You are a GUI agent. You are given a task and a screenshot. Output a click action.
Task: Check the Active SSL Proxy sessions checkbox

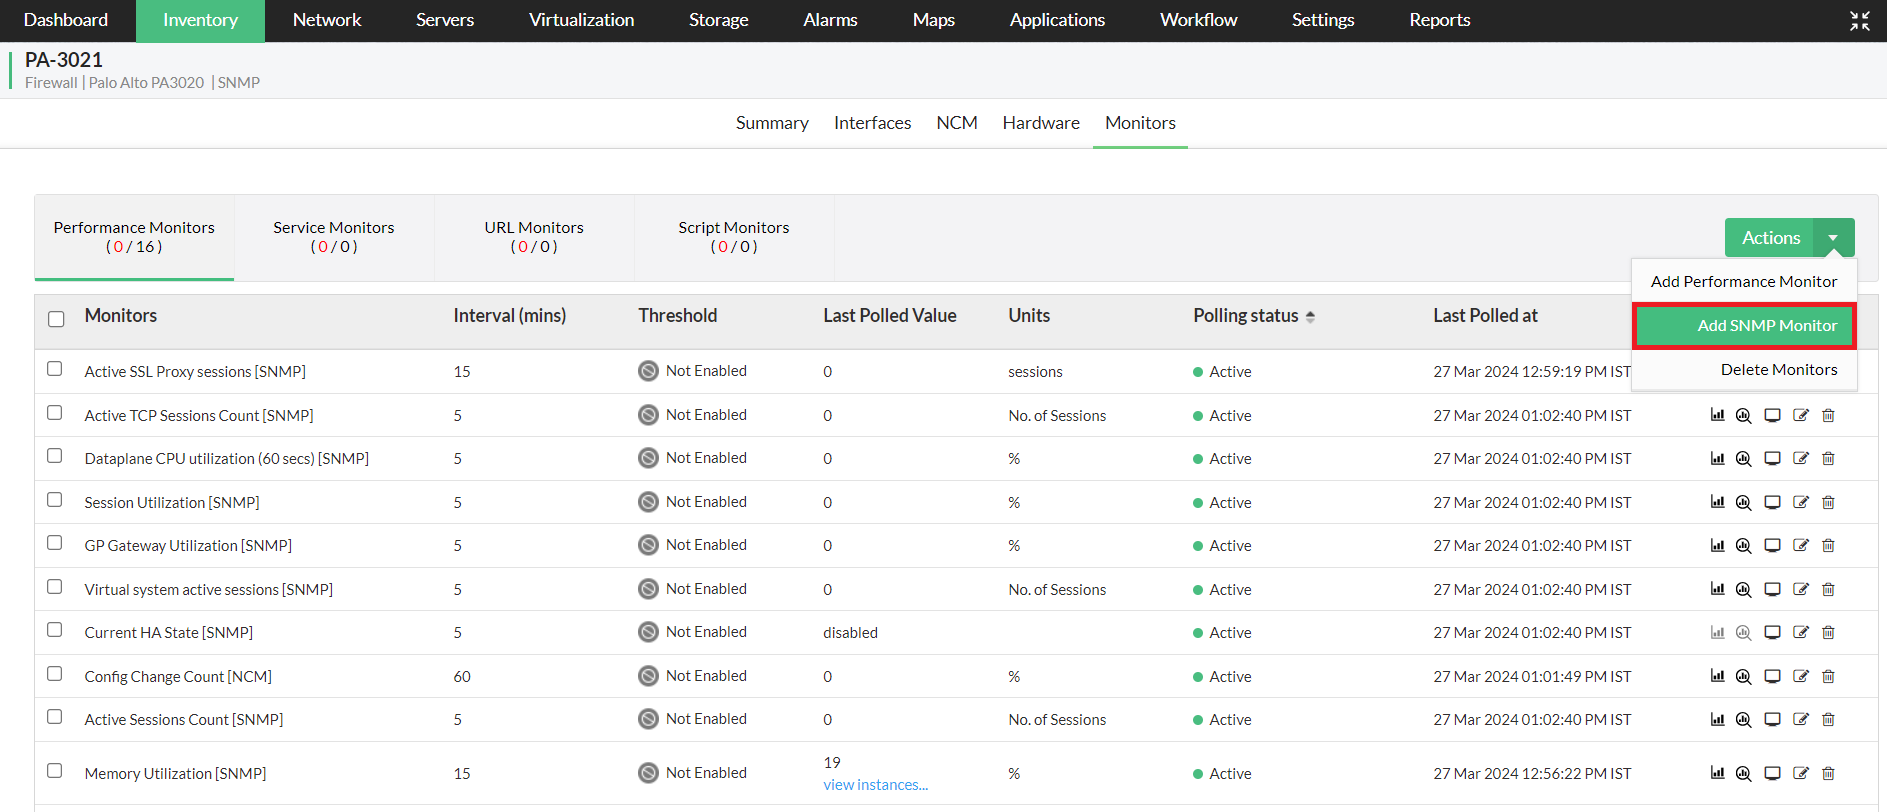(55, 369)
